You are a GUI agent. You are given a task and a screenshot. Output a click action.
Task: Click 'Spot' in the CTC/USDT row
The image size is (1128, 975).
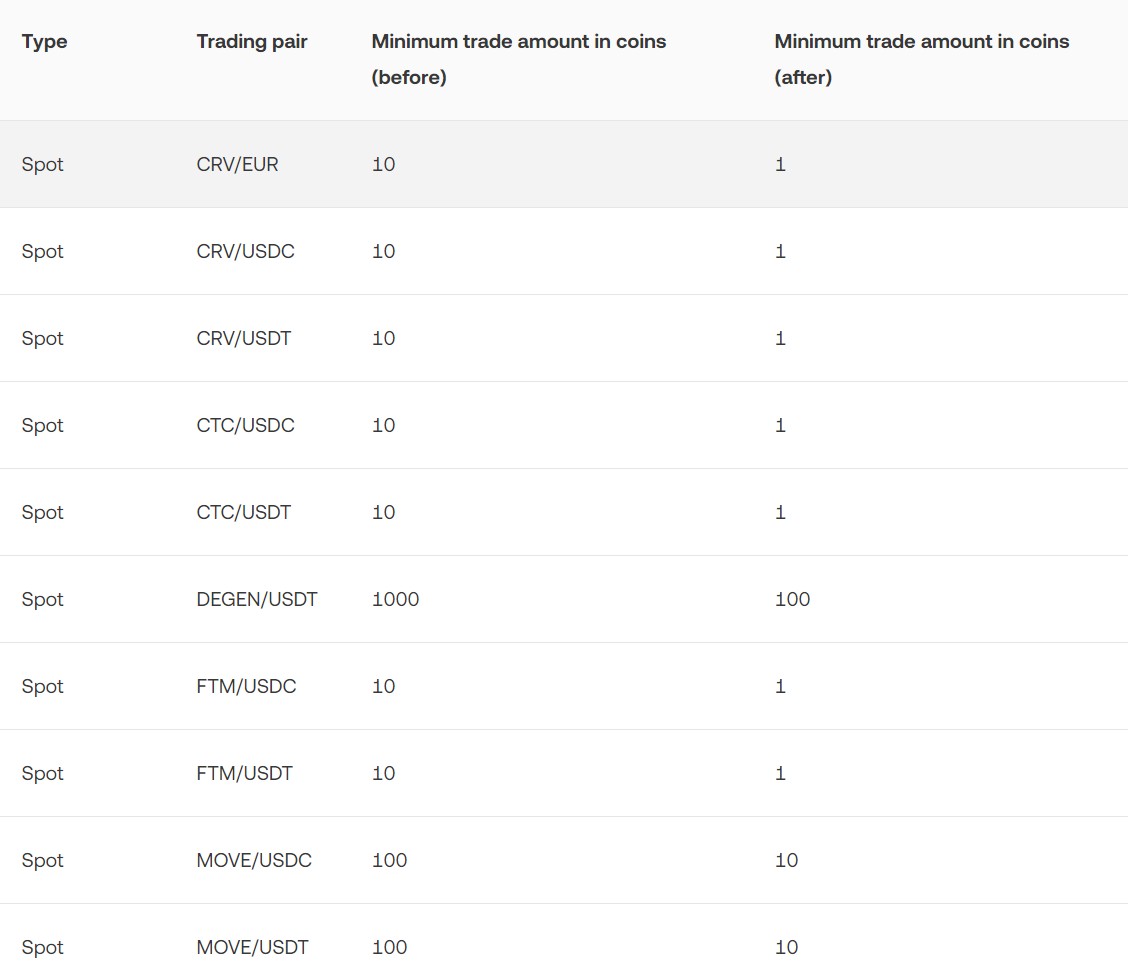pos(42,513)
